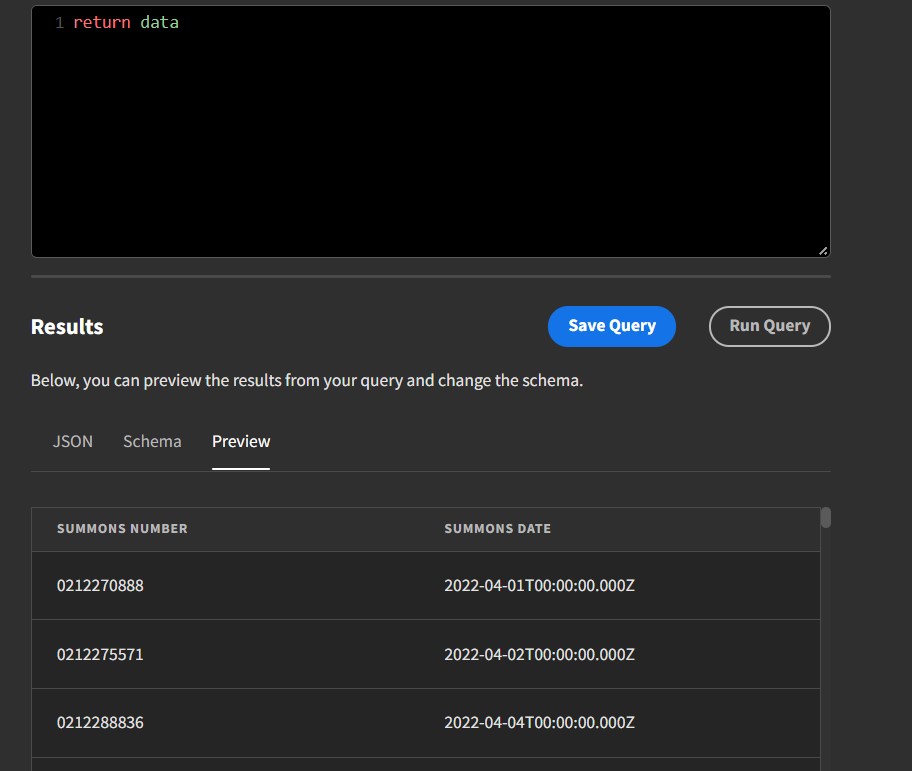Click the 'return data' code line
The width and height of the screenshot is (912, 771).
[126, 23]
